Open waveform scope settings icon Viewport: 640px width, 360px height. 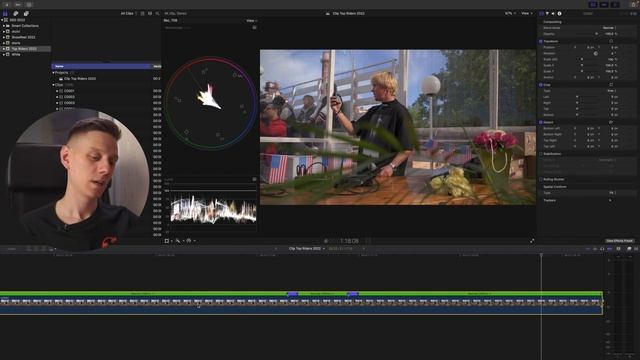click(254, 179)
